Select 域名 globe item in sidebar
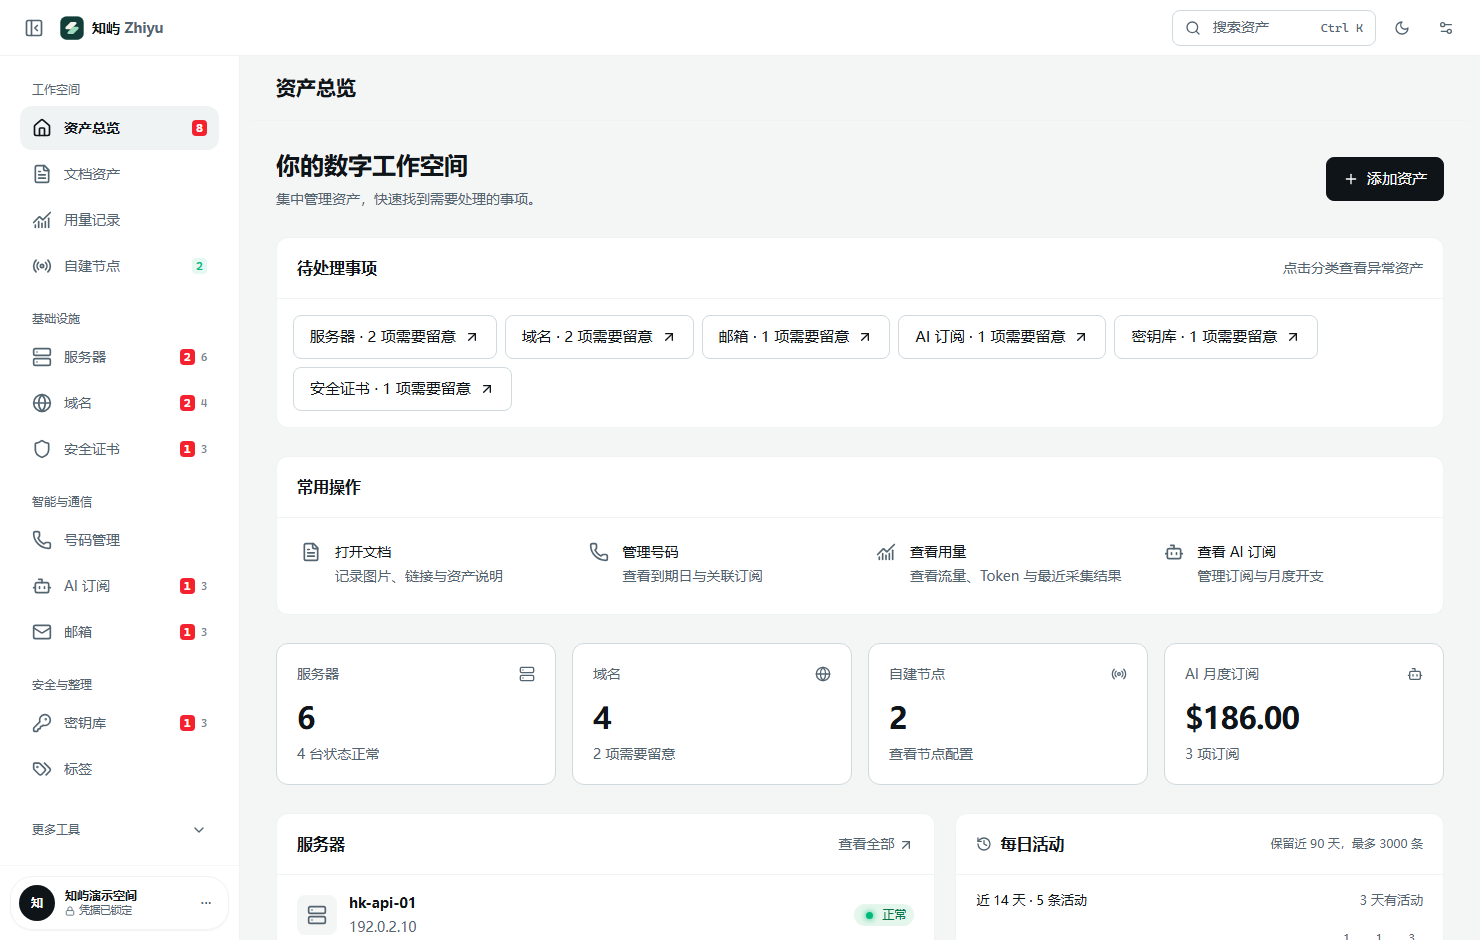The image size is (1480, 940). (x=119, y=403)
